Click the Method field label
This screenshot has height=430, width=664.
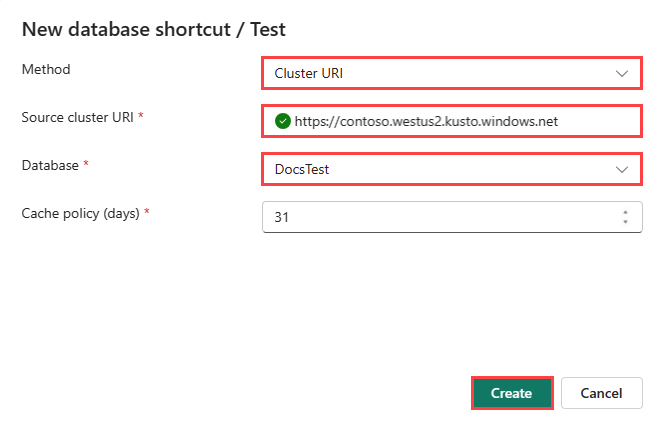[46, 69]
